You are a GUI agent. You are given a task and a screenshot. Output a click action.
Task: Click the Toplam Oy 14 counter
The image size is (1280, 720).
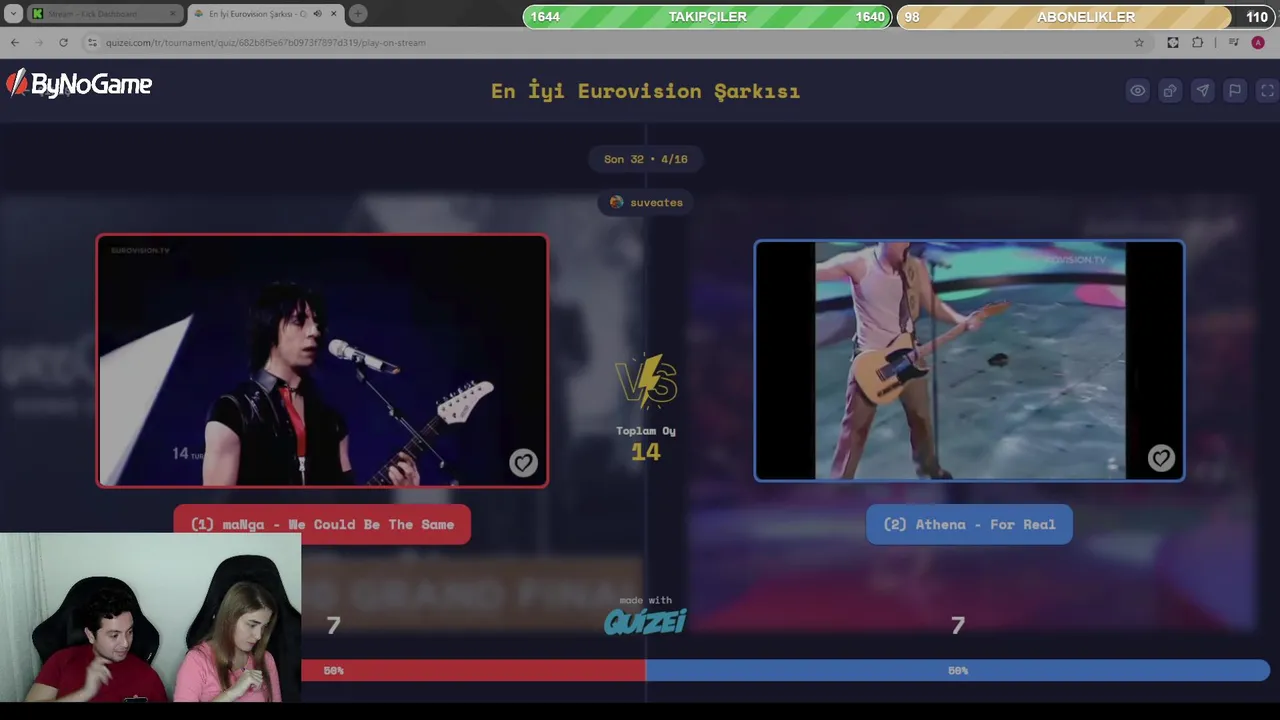pos(646,443)
